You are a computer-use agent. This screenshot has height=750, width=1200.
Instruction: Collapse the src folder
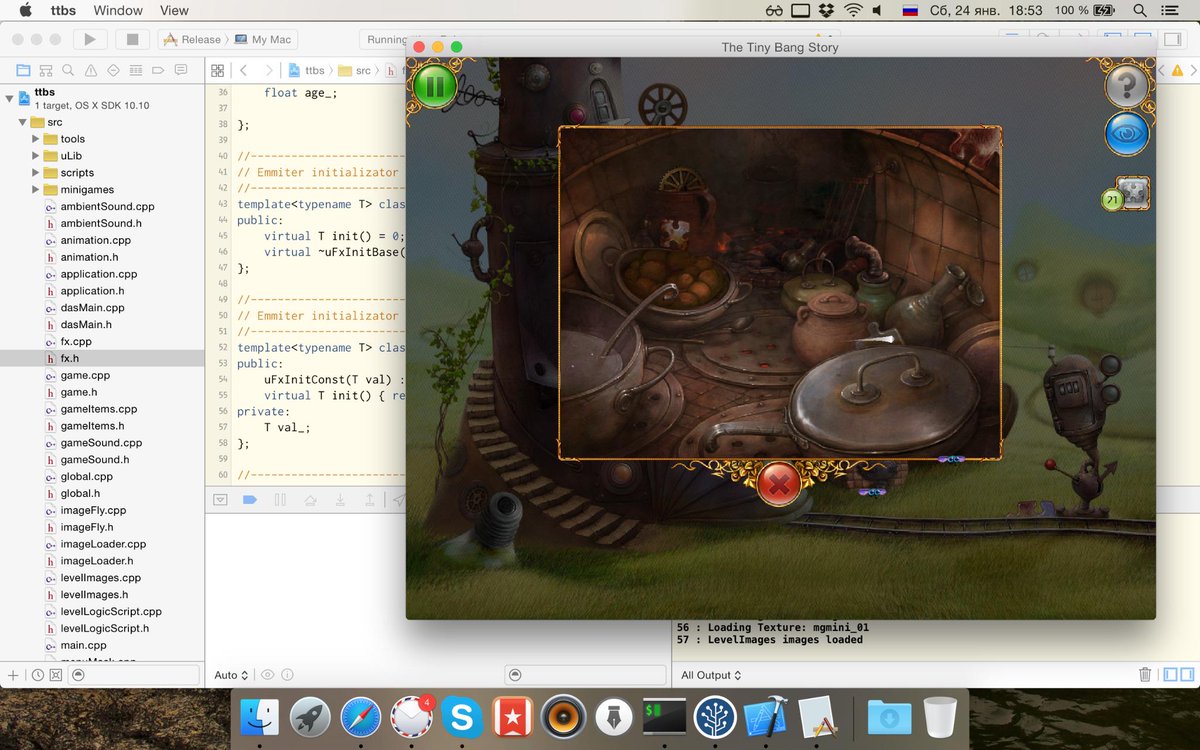(x=22, y=122)
